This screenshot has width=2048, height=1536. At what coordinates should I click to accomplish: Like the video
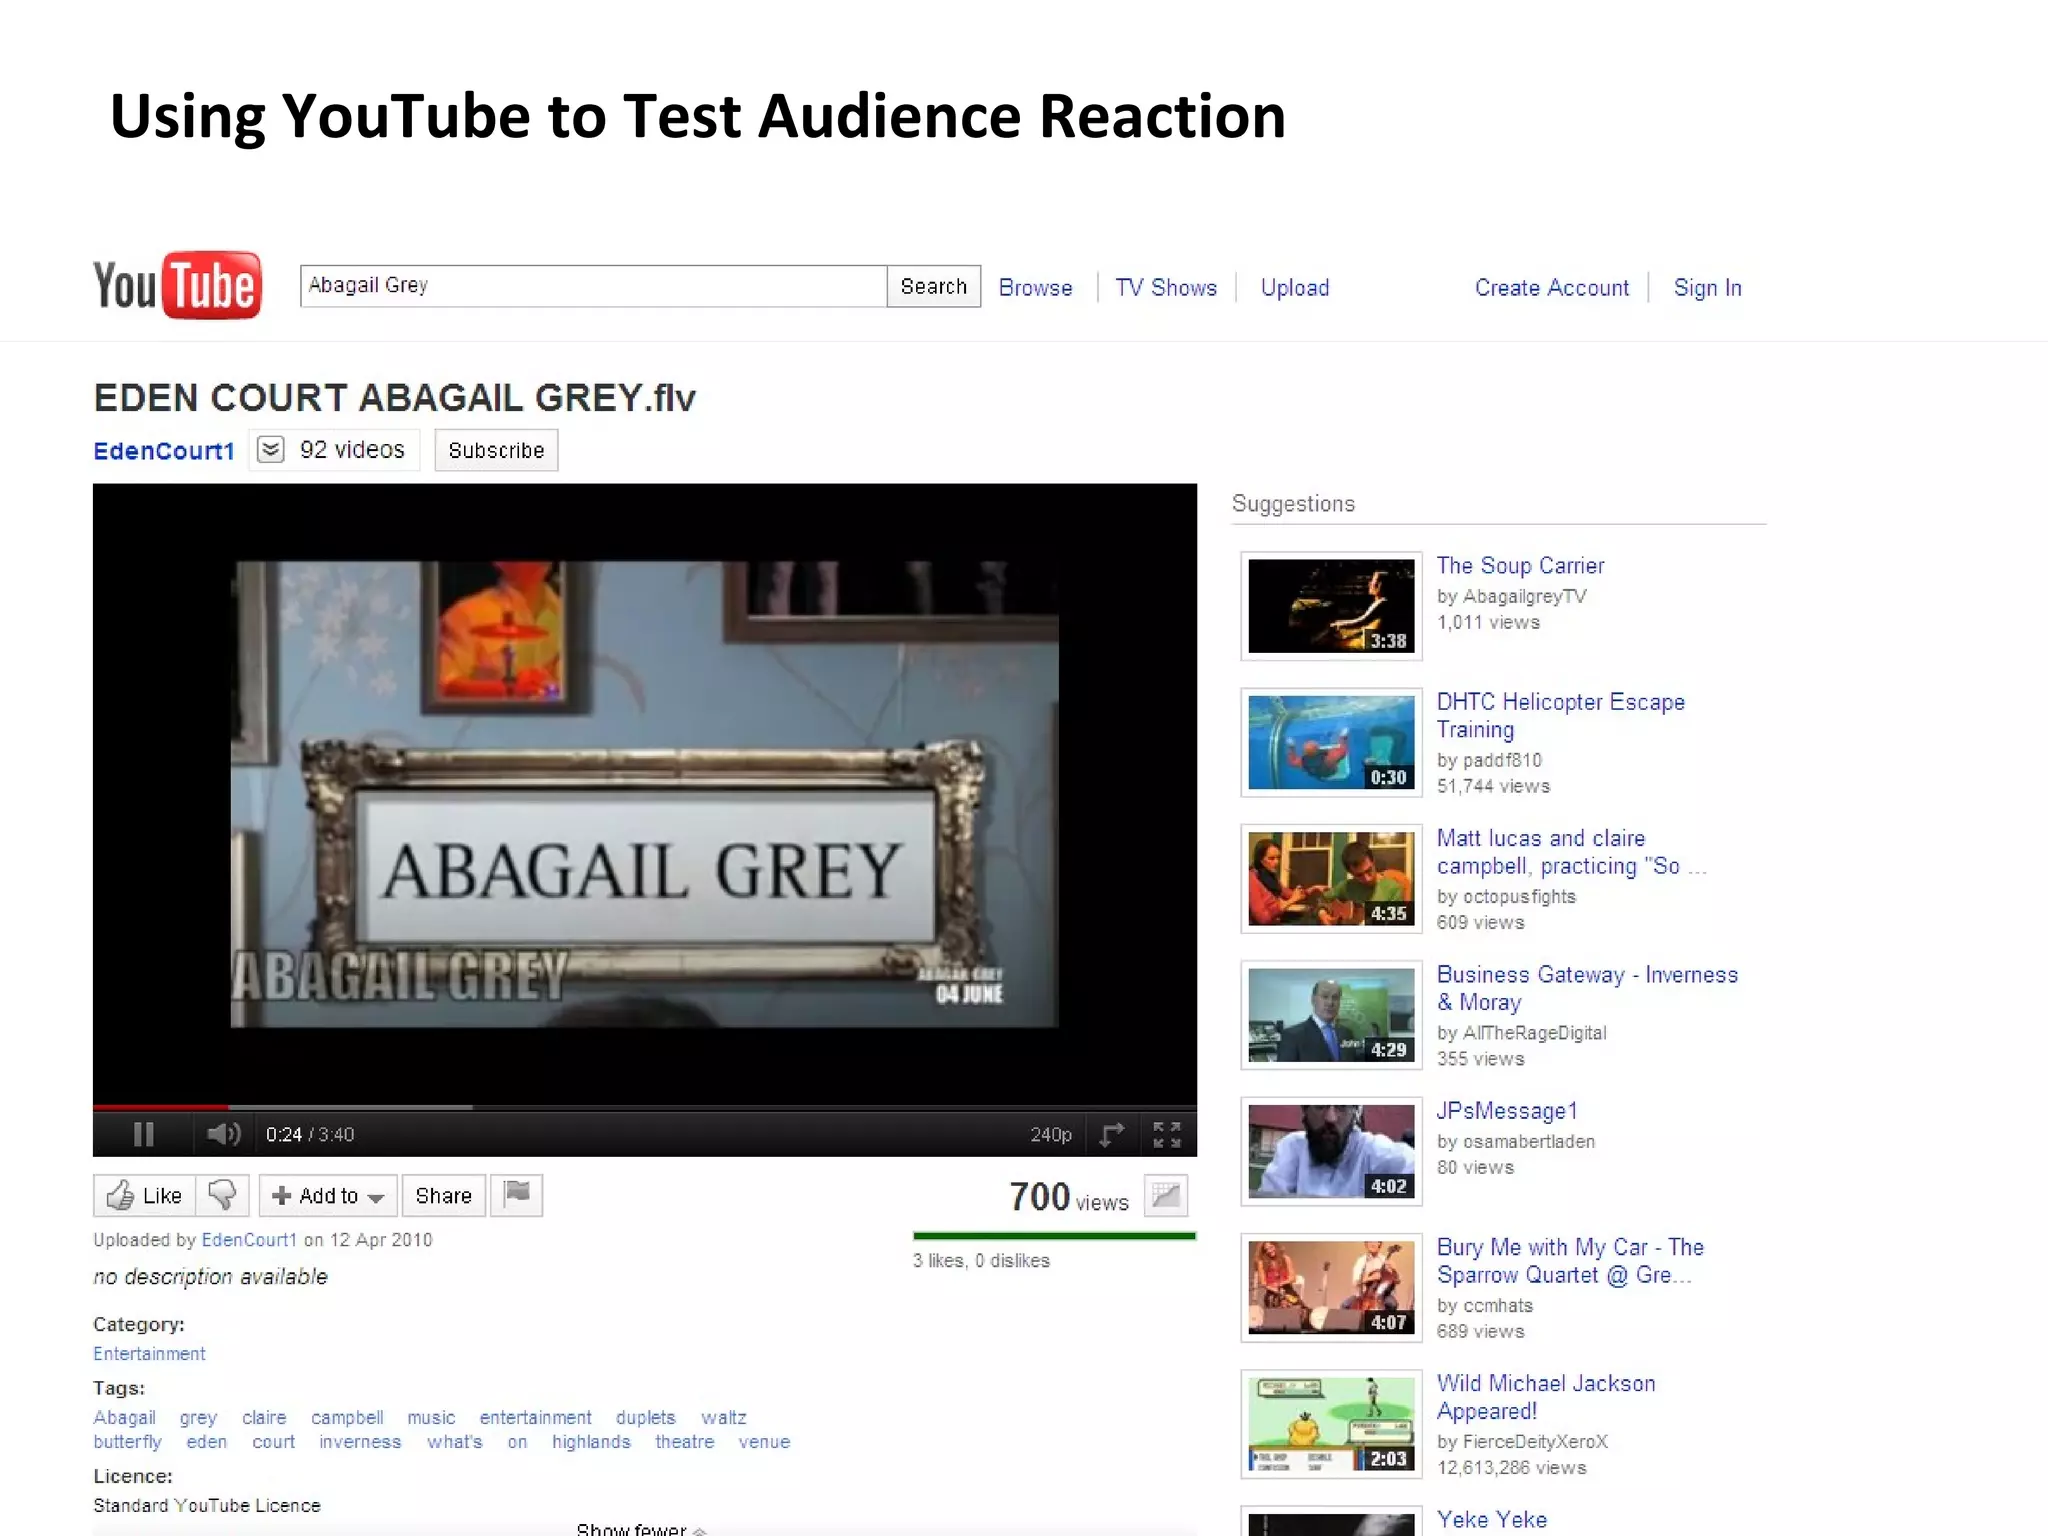click(145, 1195)
